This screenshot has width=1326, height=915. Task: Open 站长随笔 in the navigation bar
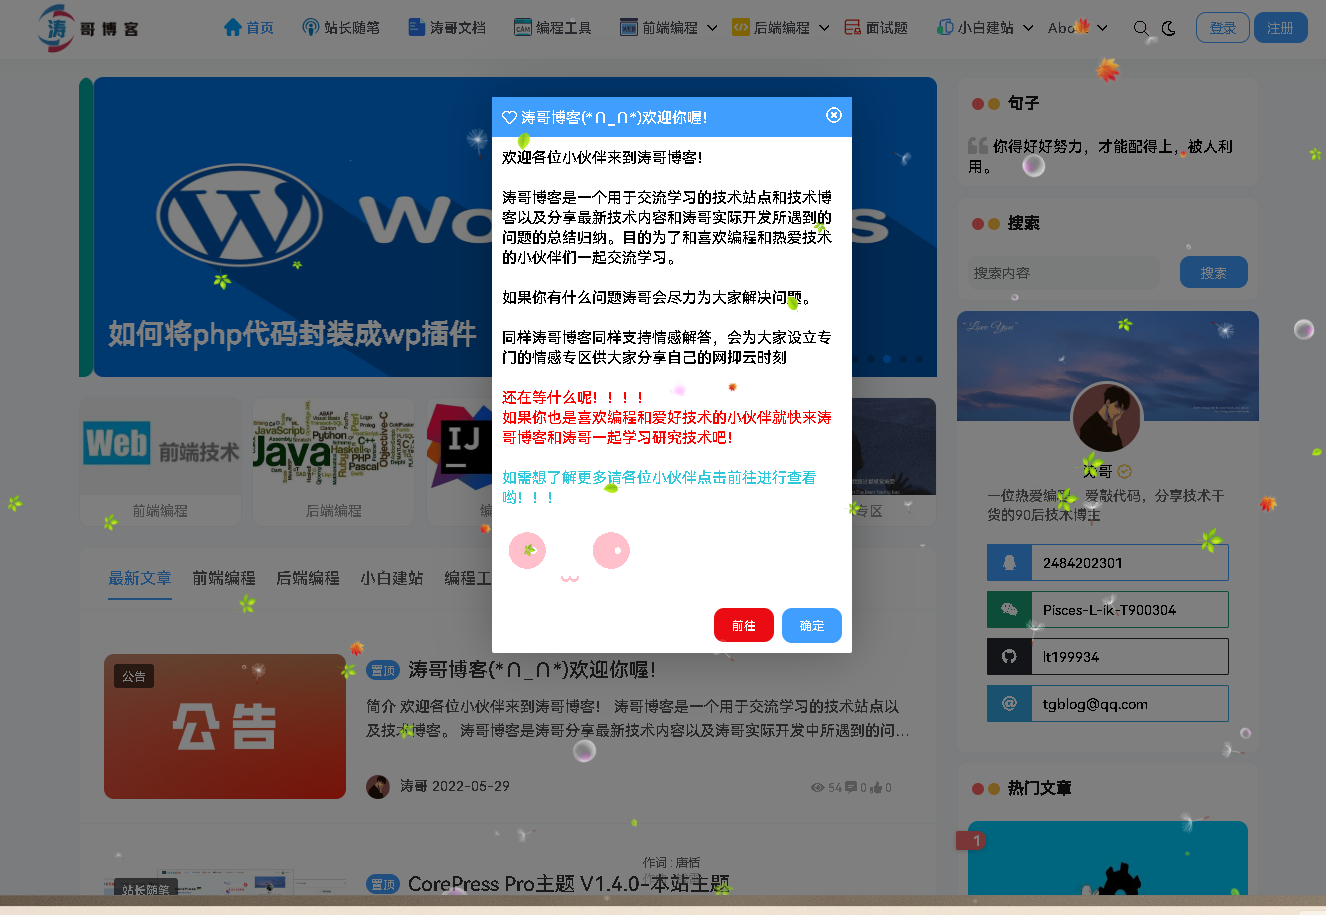pyautogui.click(x=341, y=27)
